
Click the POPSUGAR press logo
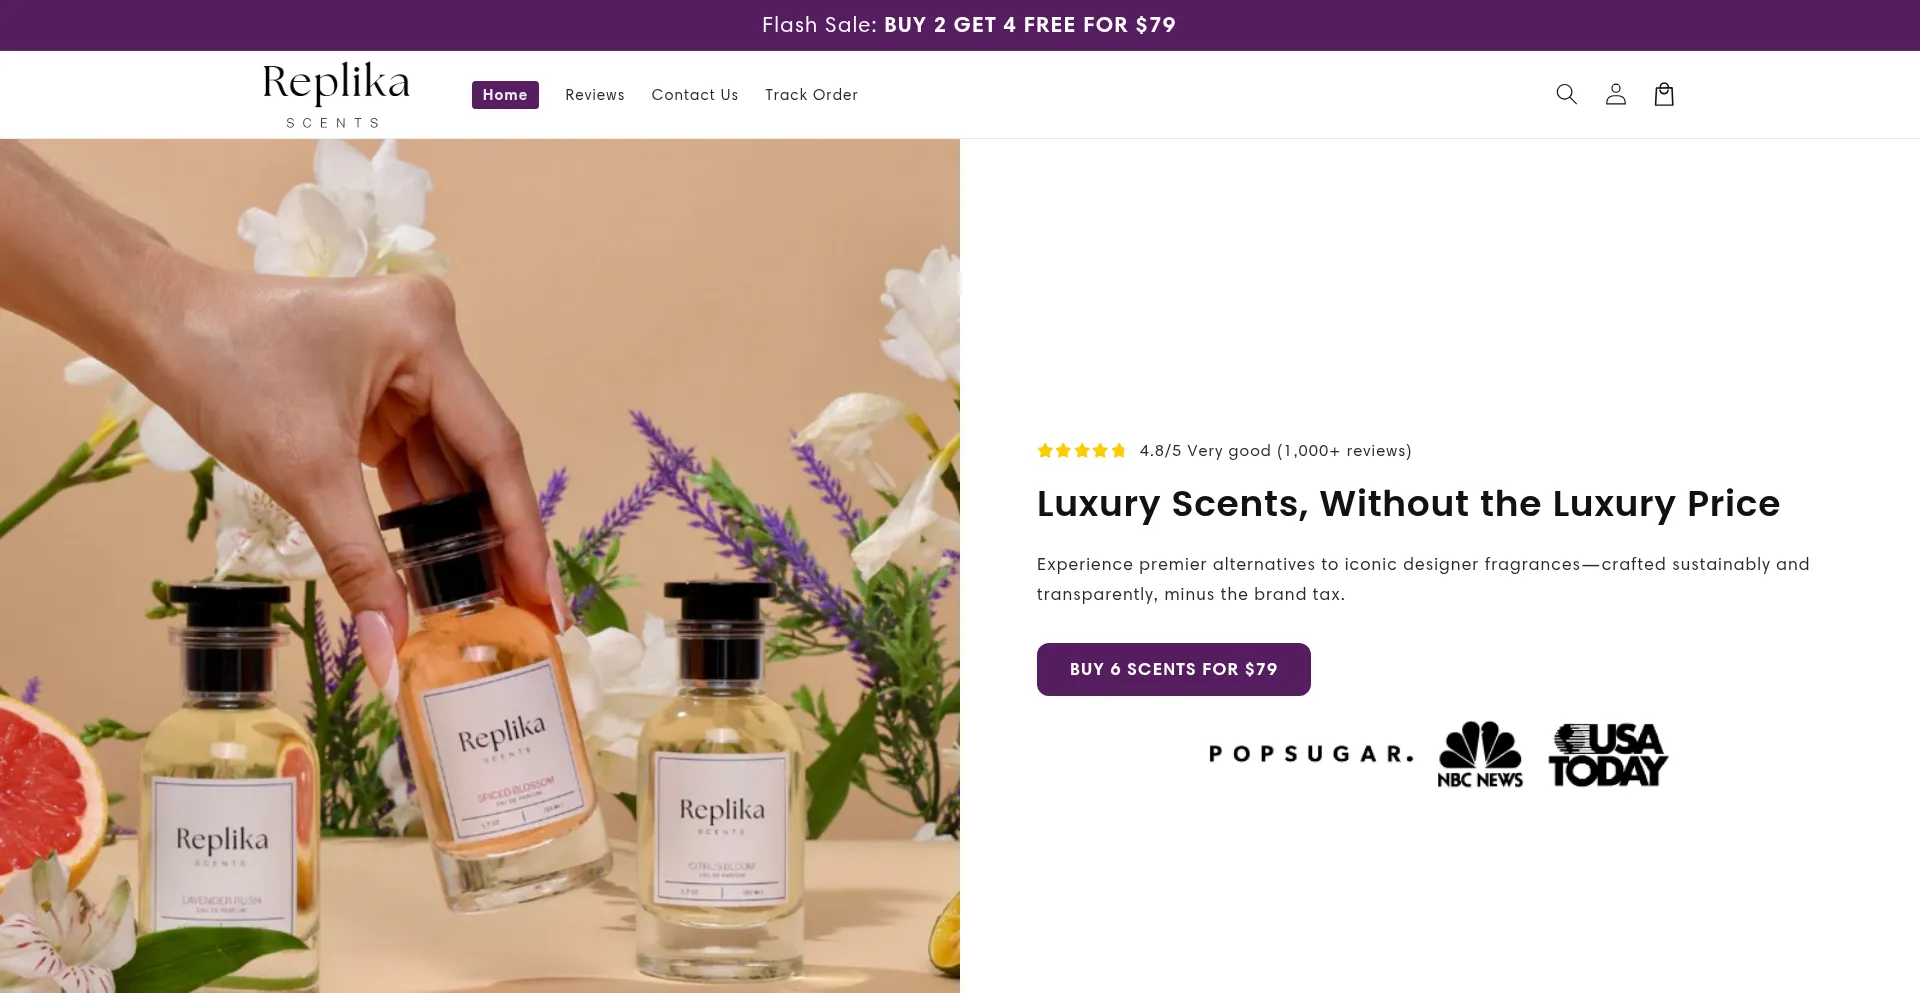point(1310,754)
